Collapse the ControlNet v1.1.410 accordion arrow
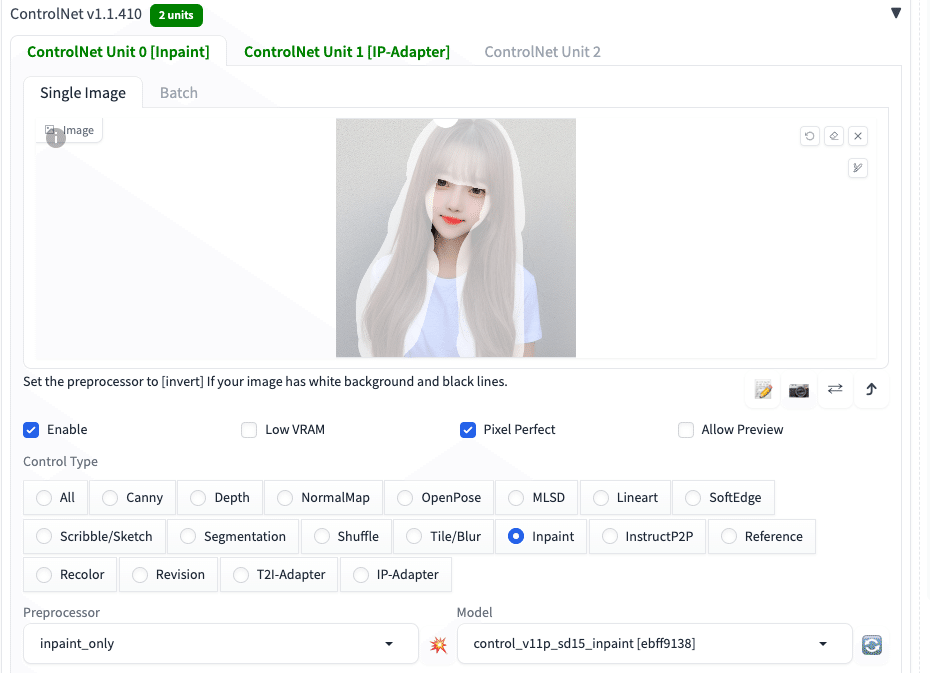The height and width of the screenshot is (673, 930). coord(896,13)
